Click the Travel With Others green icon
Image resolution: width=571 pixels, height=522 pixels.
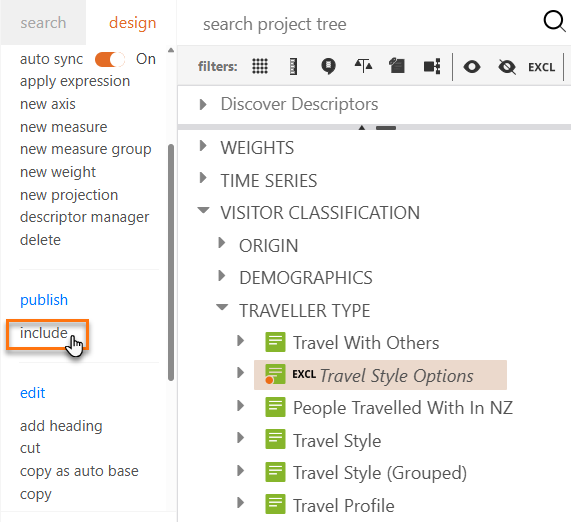coord(275,342)
